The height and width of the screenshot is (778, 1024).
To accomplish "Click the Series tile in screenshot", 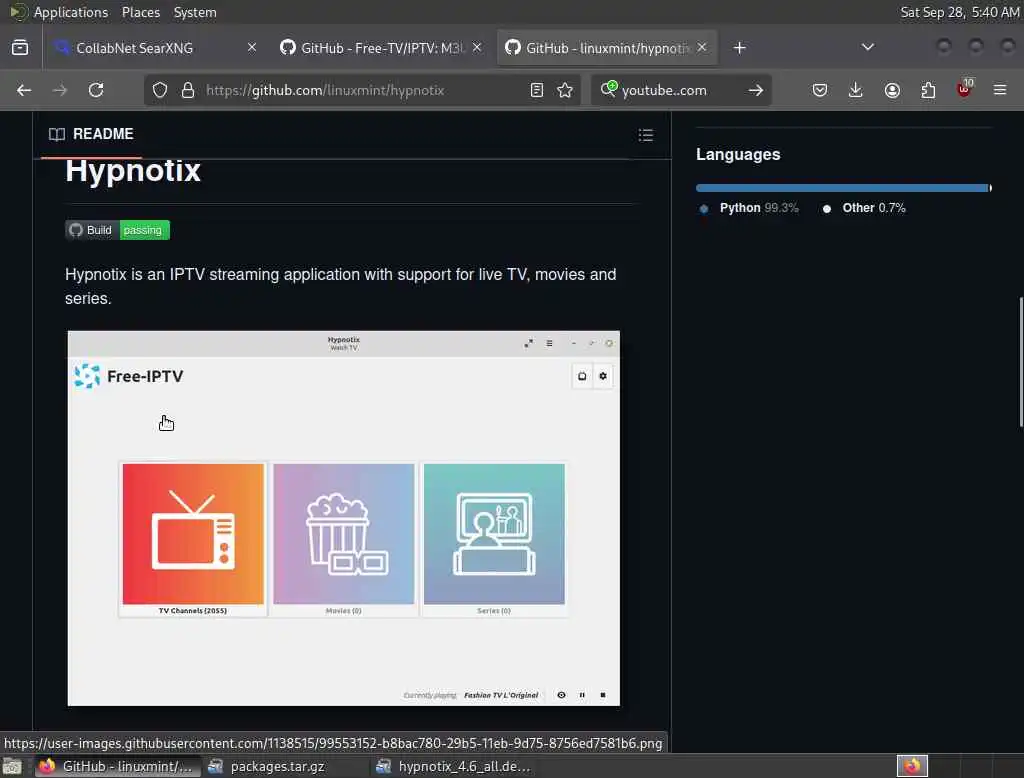I will pyautogui.click(x=494, y=540).
